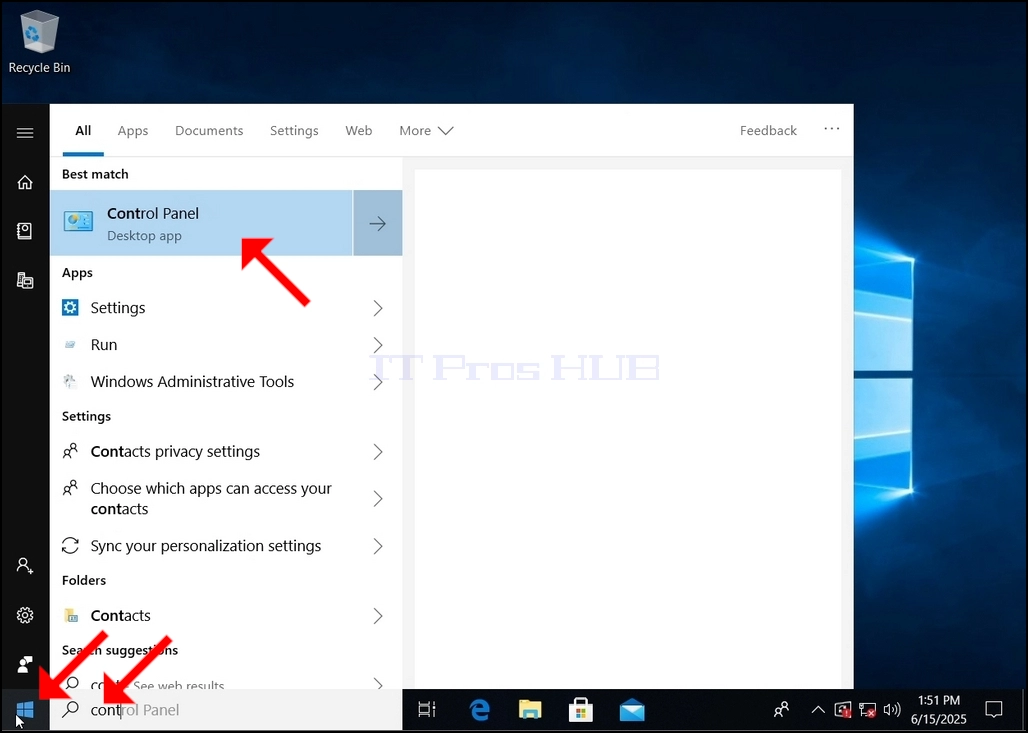1028x733 pixels.
Task: Click the Windows Start button
Action: 25,709
